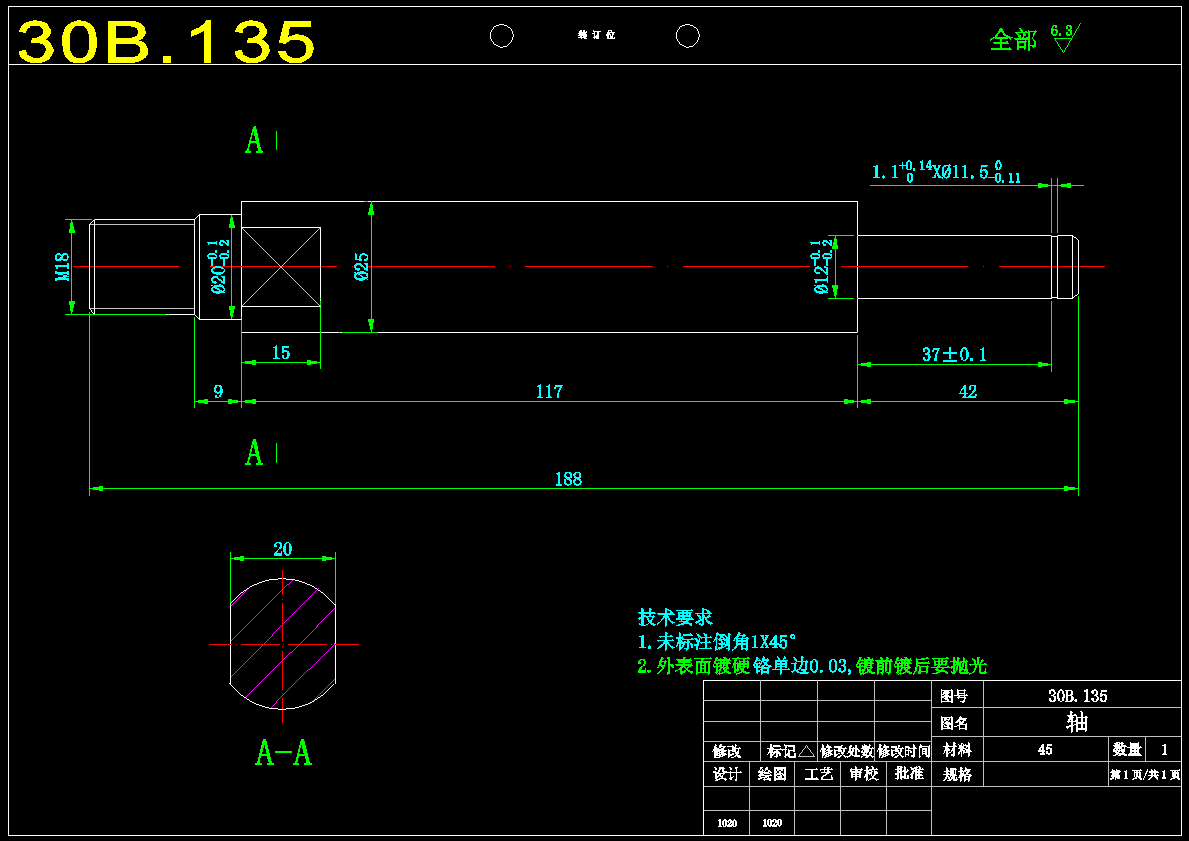Select the note 1.未标注倒角1X45°
1189x841 pixels.
tap(717, 642)
